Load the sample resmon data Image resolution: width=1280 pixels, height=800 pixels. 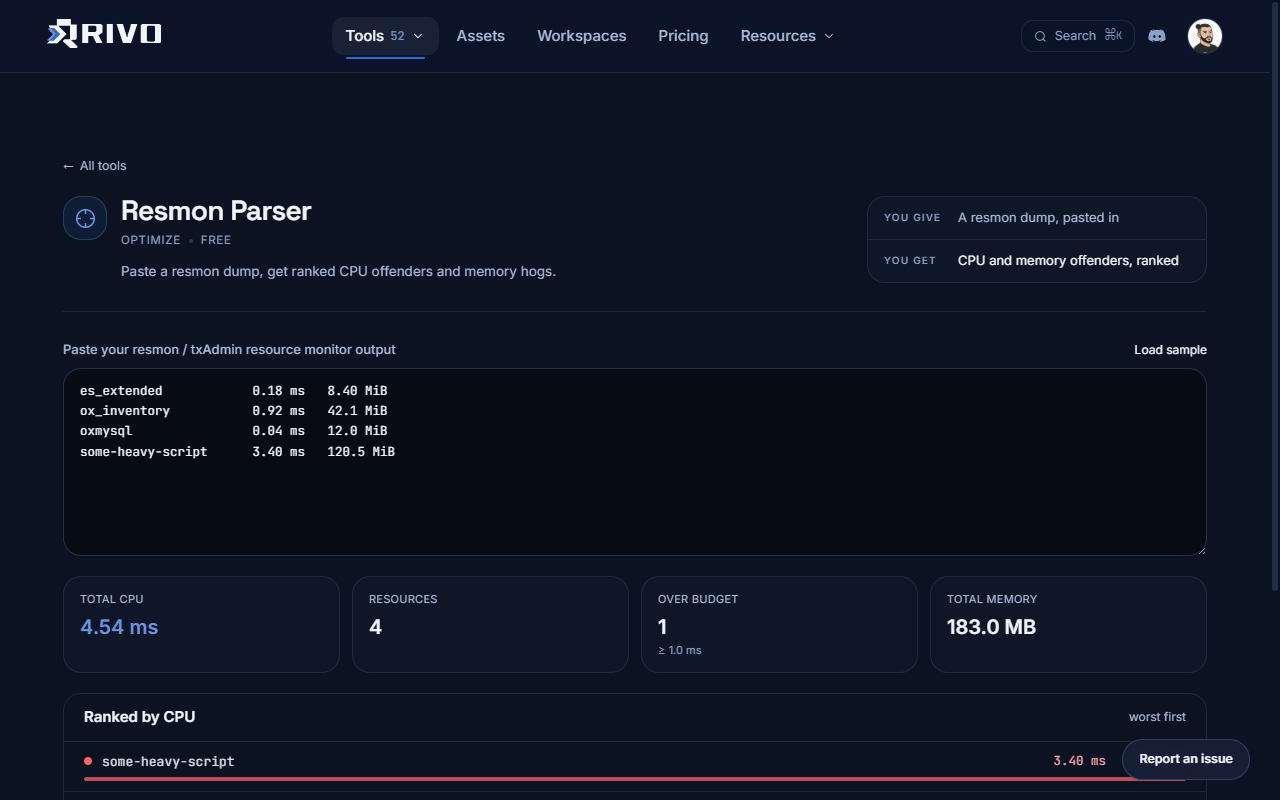[1170, 350]
